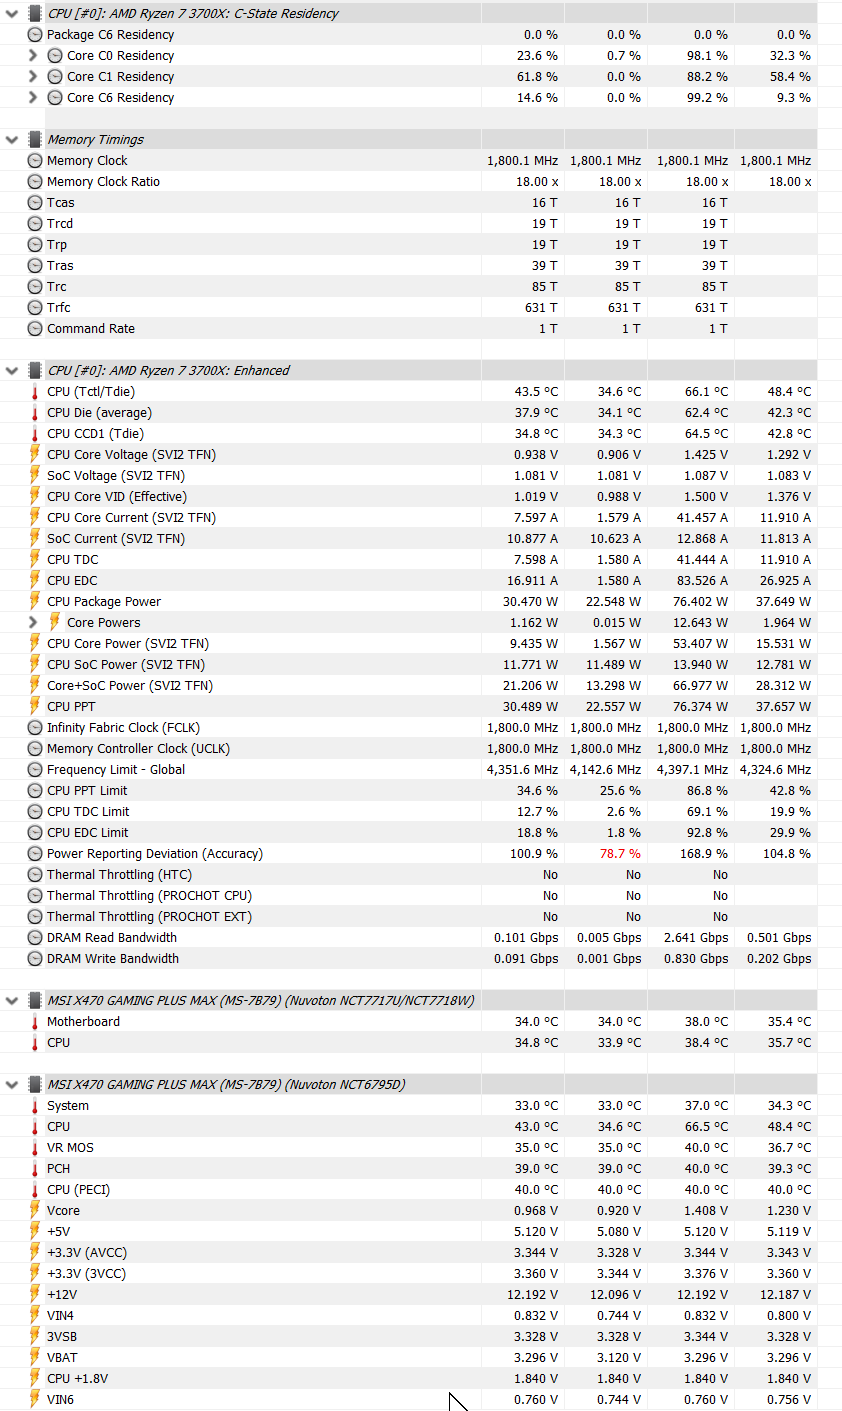842x1411 pixels.
Task: Select the Thermal Throttling (PROCHOT EXT) row
Action: click(409, 917)
